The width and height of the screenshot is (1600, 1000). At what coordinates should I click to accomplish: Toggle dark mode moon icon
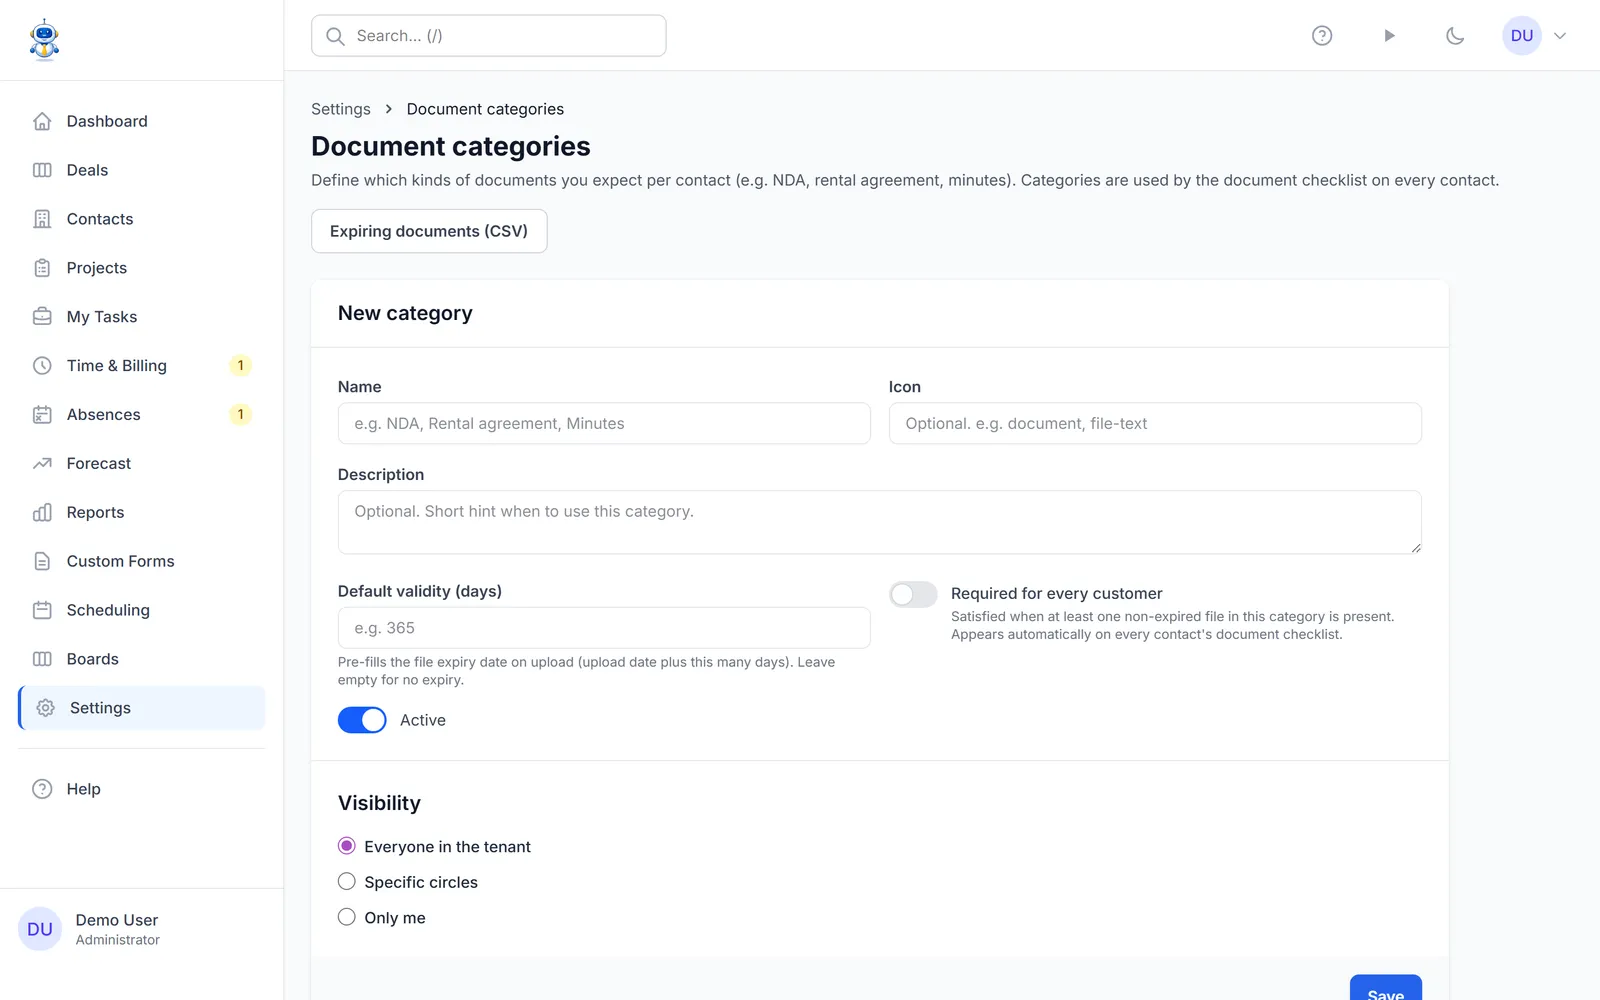1455,36
